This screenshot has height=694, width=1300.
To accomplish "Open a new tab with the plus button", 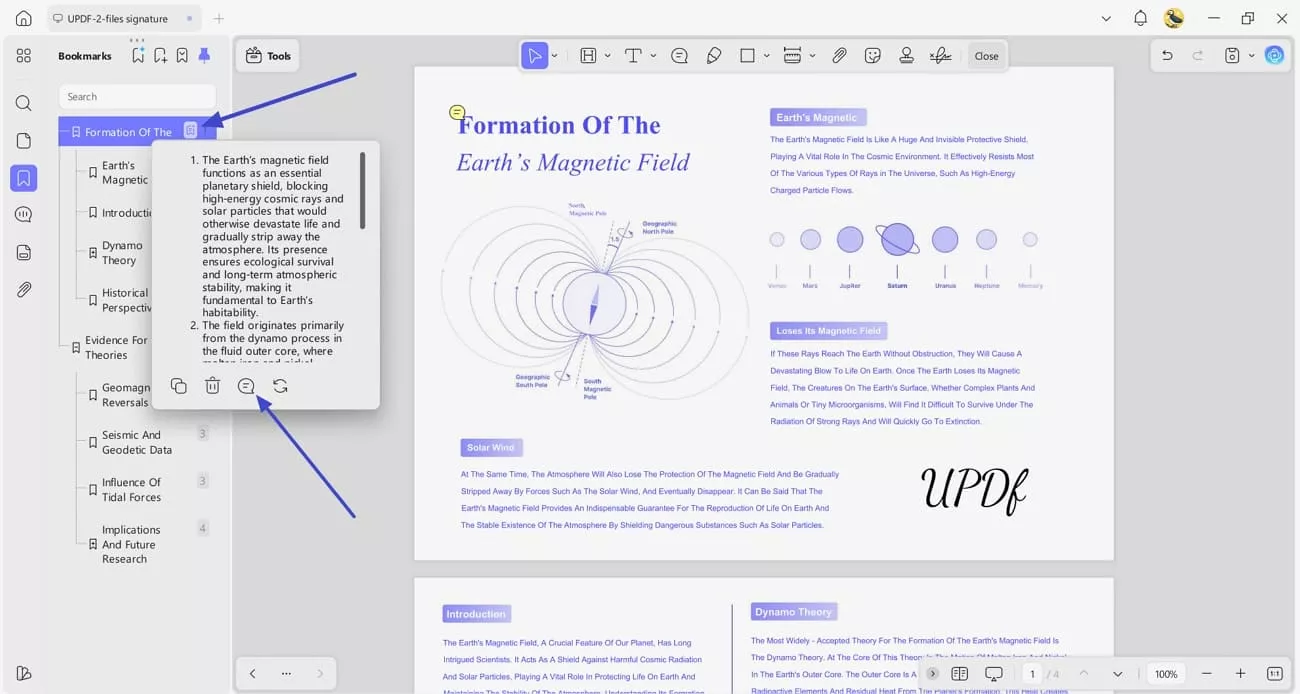I will [x=219, y=18].
